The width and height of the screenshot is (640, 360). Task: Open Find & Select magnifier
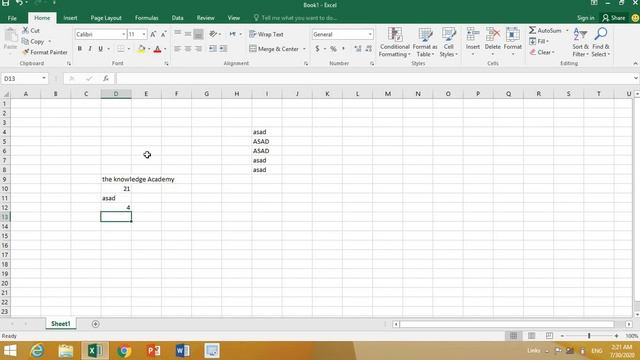click(x=600, y=42)
